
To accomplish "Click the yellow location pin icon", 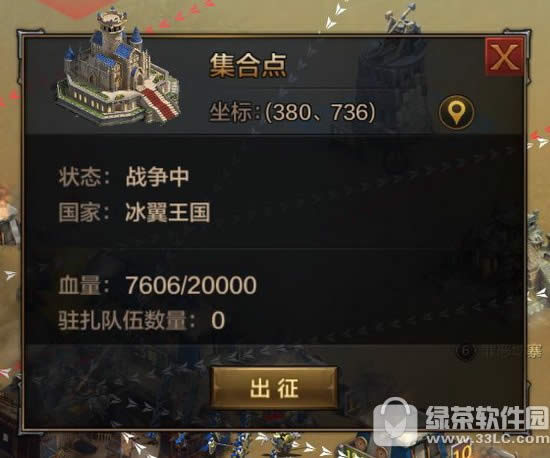I will pos(456,112).
